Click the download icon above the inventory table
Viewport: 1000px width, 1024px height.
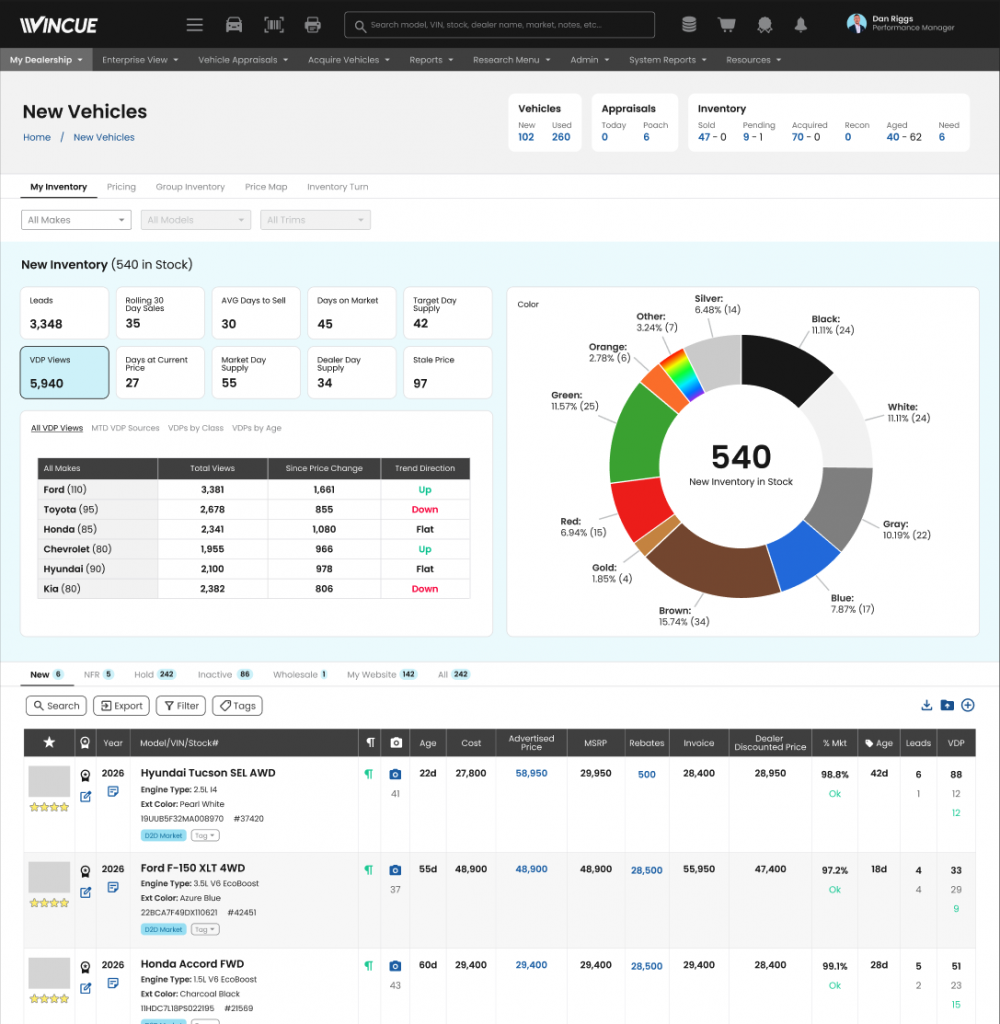point(927,706)
